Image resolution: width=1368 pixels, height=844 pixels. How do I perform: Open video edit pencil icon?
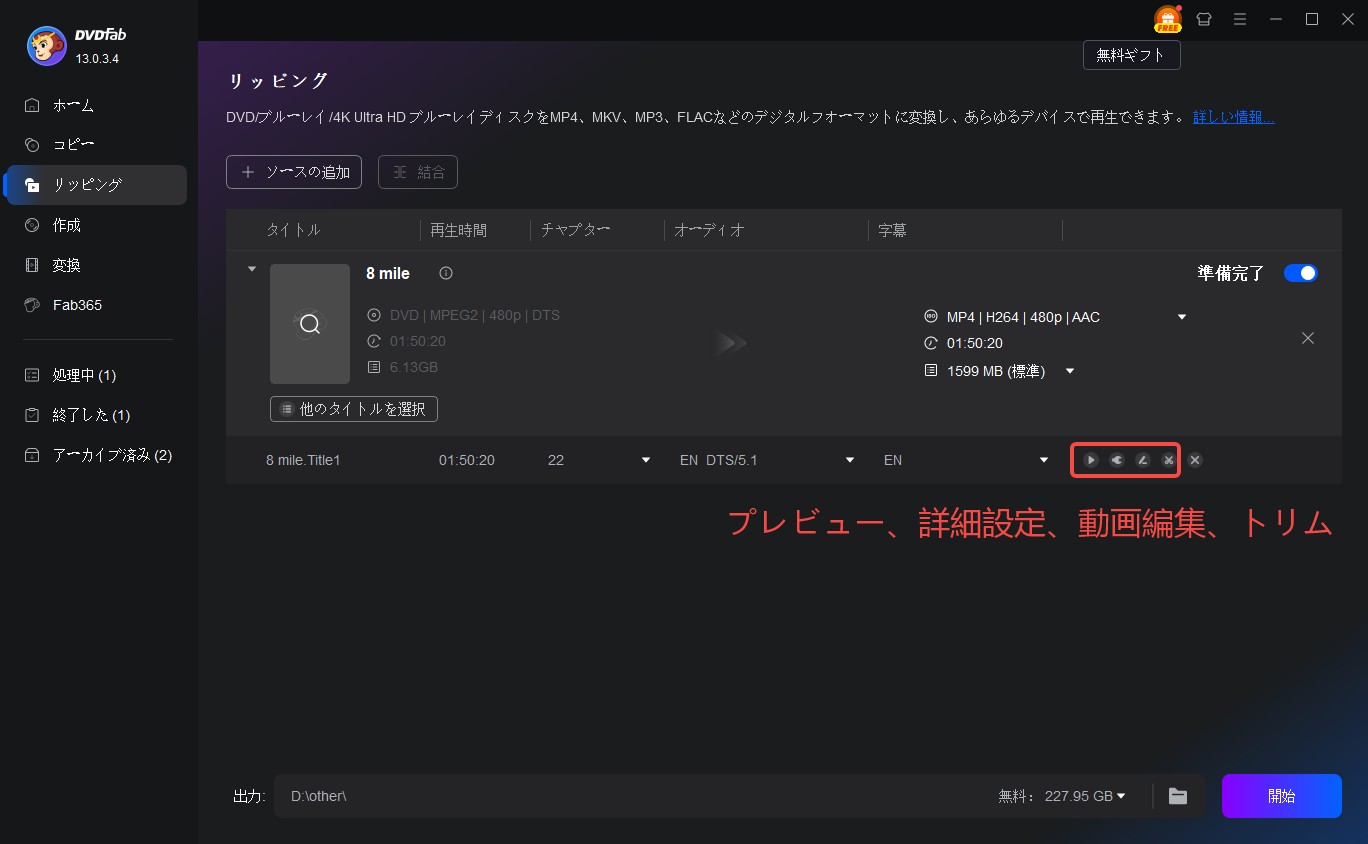(1143, 460)
